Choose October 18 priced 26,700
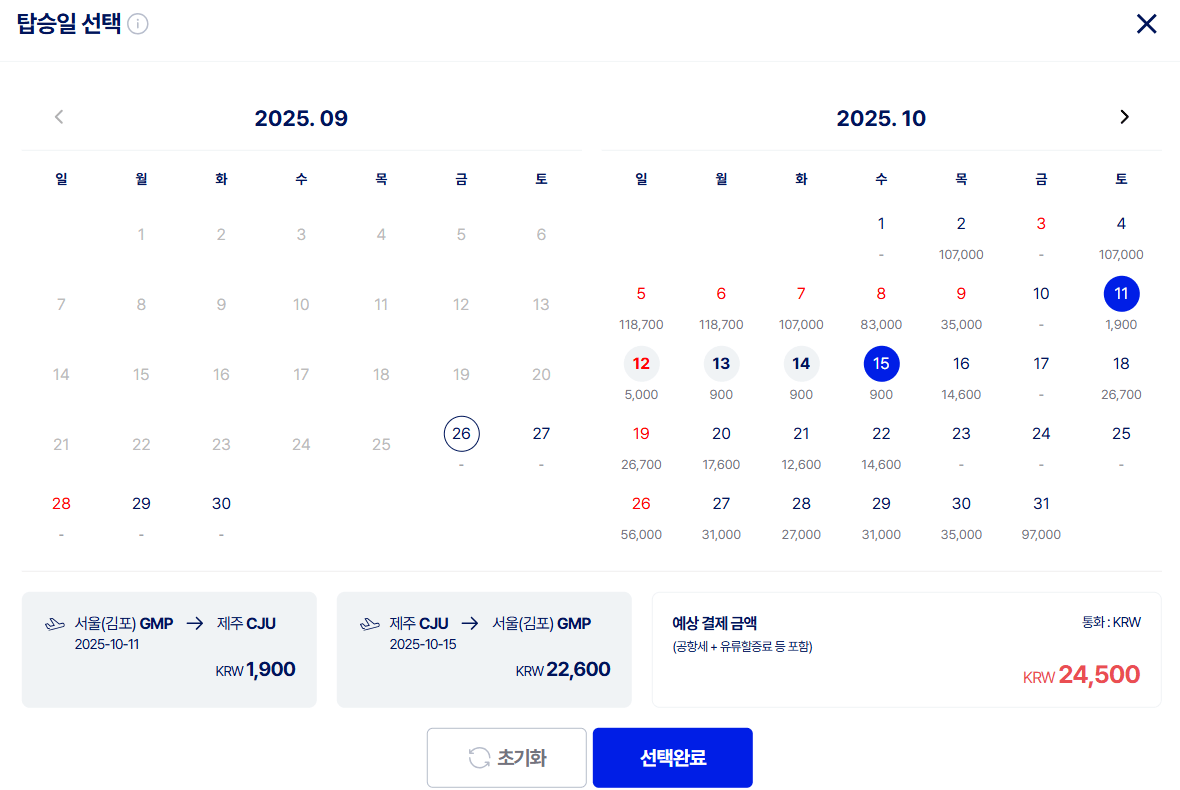This screenshot has height=790, width=1180. tap(1121, 363)
